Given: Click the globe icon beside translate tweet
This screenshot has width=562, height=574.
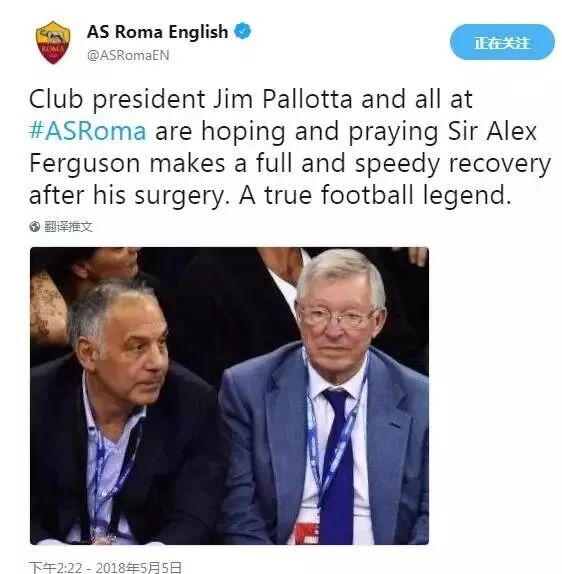Looking at the screenshot, I should (x=35, y=227).
